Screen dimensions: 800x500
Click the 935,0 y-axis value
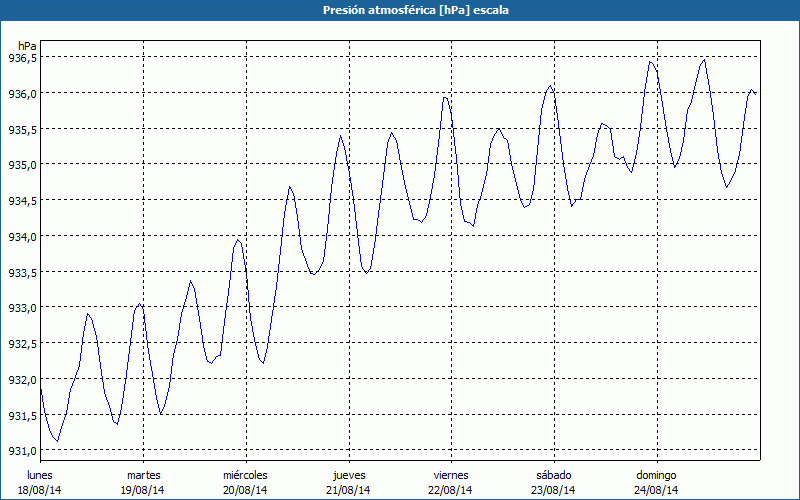click(23, 165)
